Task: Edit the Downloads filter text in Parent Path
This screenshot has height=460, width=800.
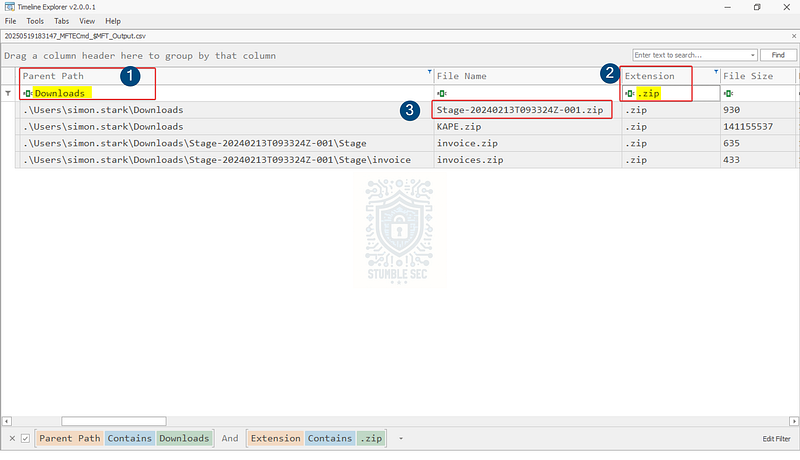Action: point(60,93)
